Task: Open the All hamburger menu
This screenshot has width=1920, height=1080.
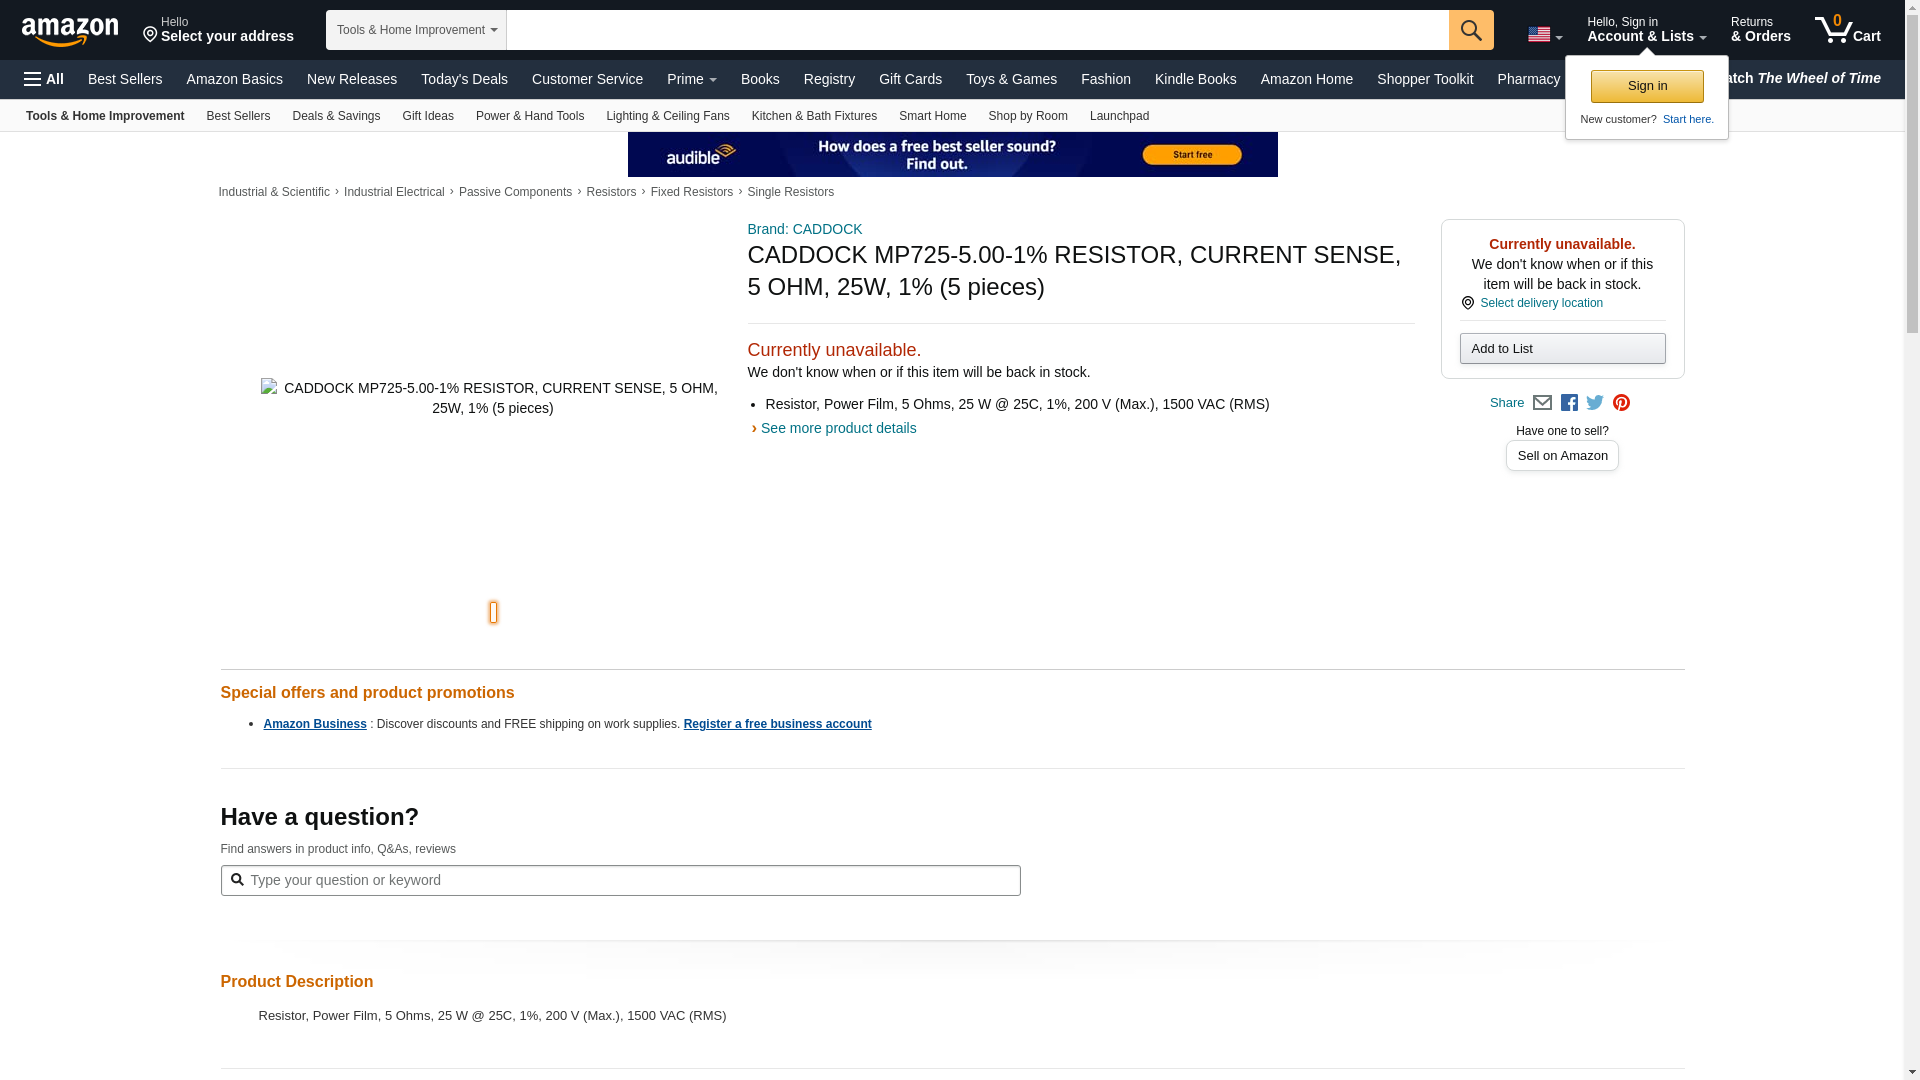Action: point(44,79)
